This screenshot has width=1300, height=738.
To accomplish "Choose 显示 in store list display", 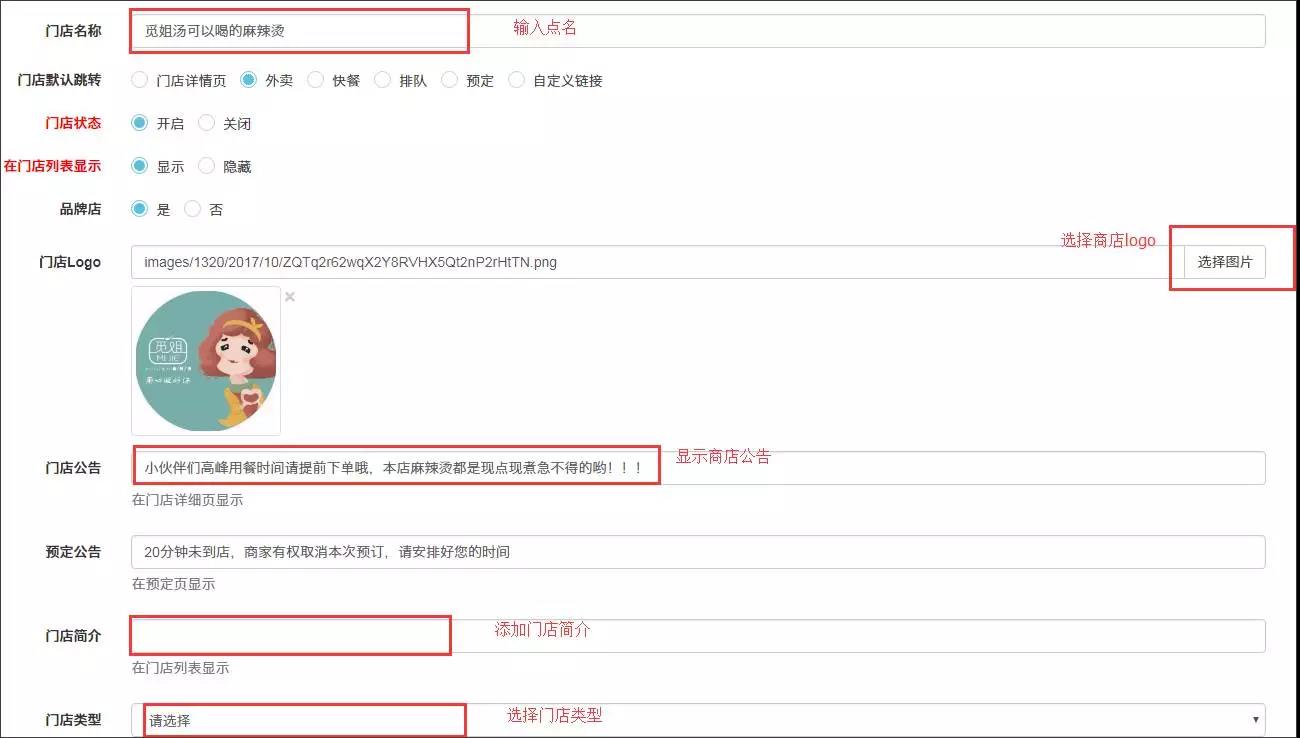I will click(140, 166).
